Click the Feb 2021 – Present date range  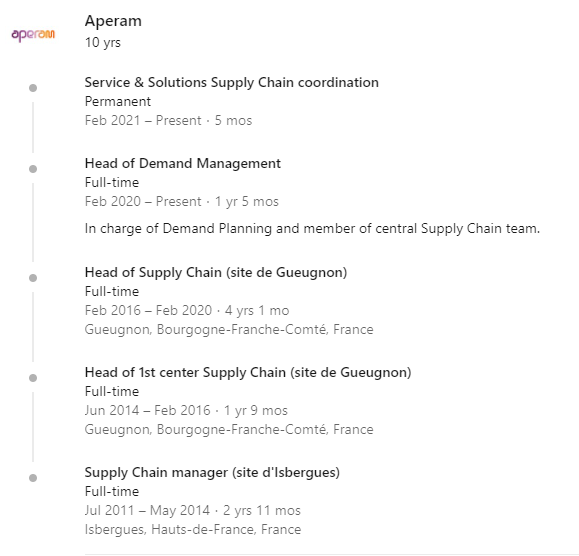coord(143,121)
